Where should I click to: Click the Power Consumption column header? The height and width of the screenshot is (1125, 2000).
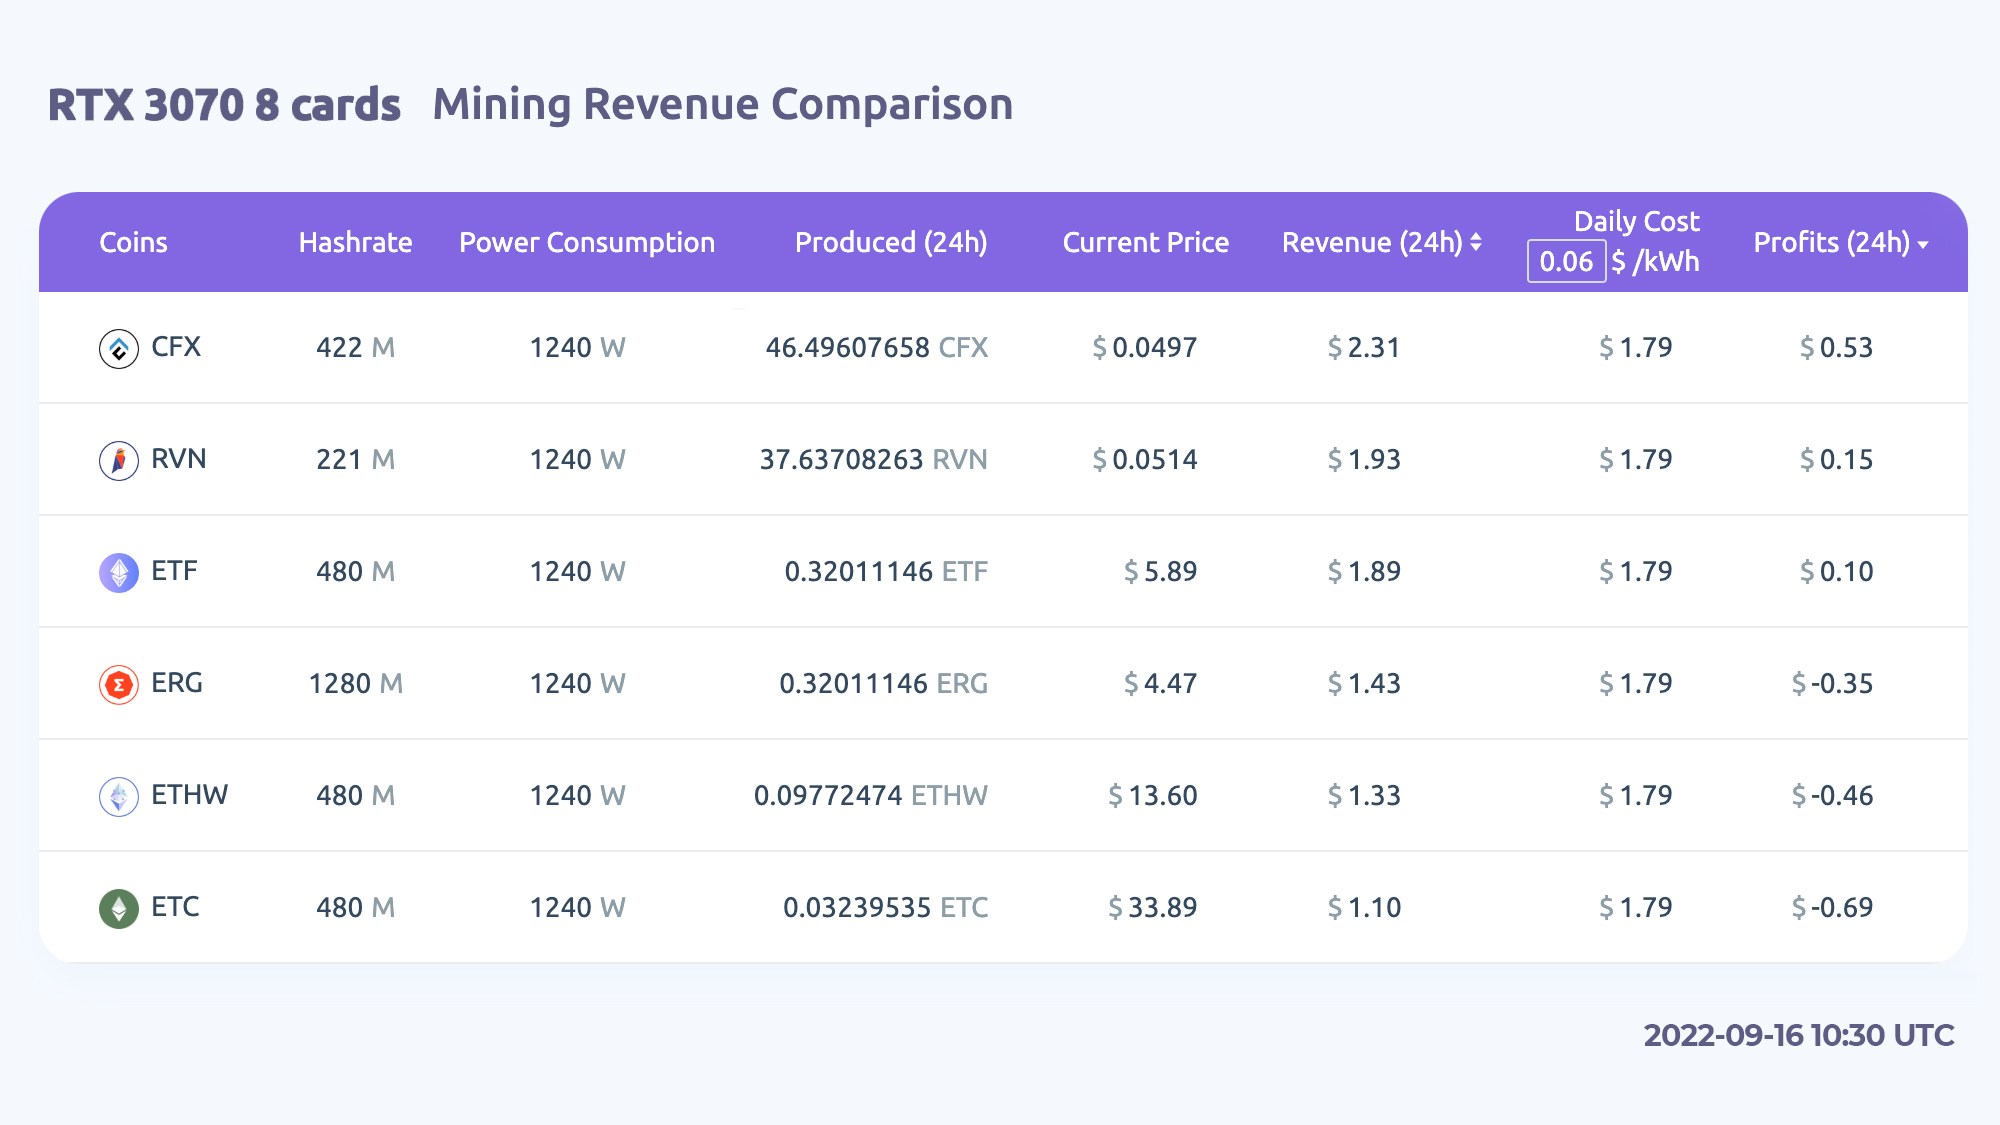(587, 243)
